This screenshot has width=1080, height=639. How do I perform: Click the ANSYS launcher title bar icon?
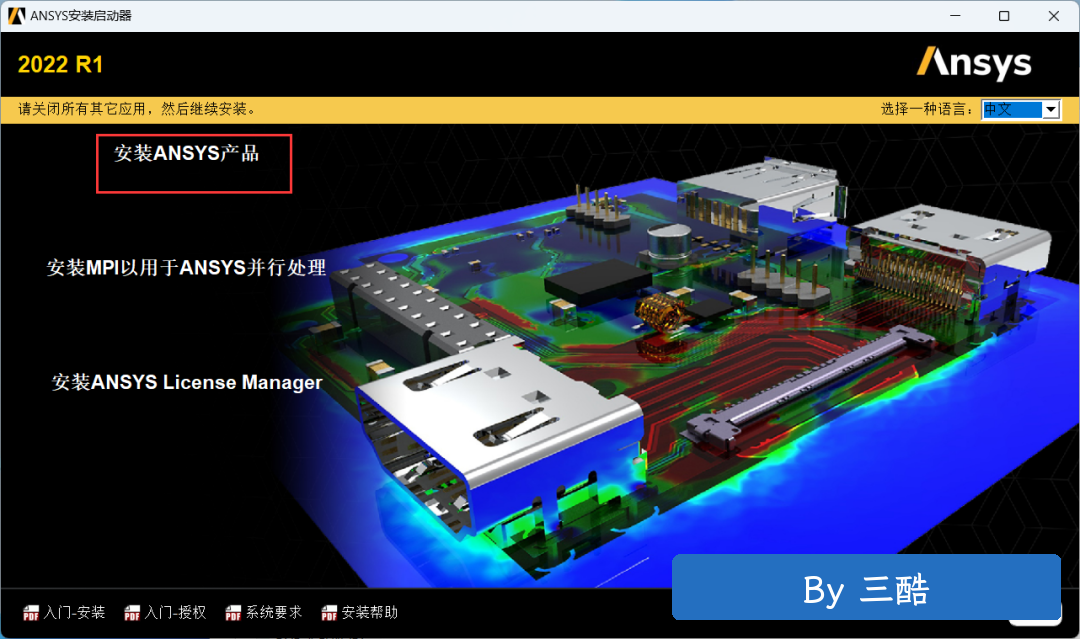[17, 16]
